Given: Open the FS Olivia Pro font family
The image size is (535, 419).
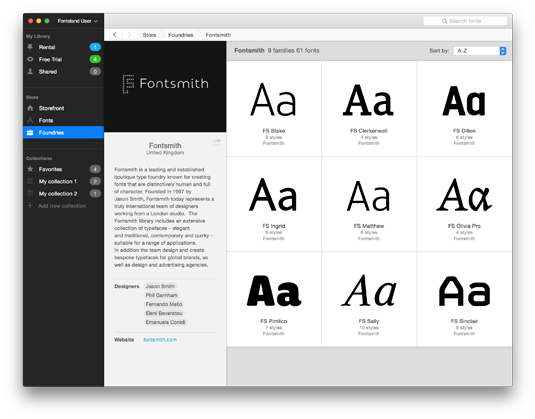Looking at the screenshot, I should (464, 204).
